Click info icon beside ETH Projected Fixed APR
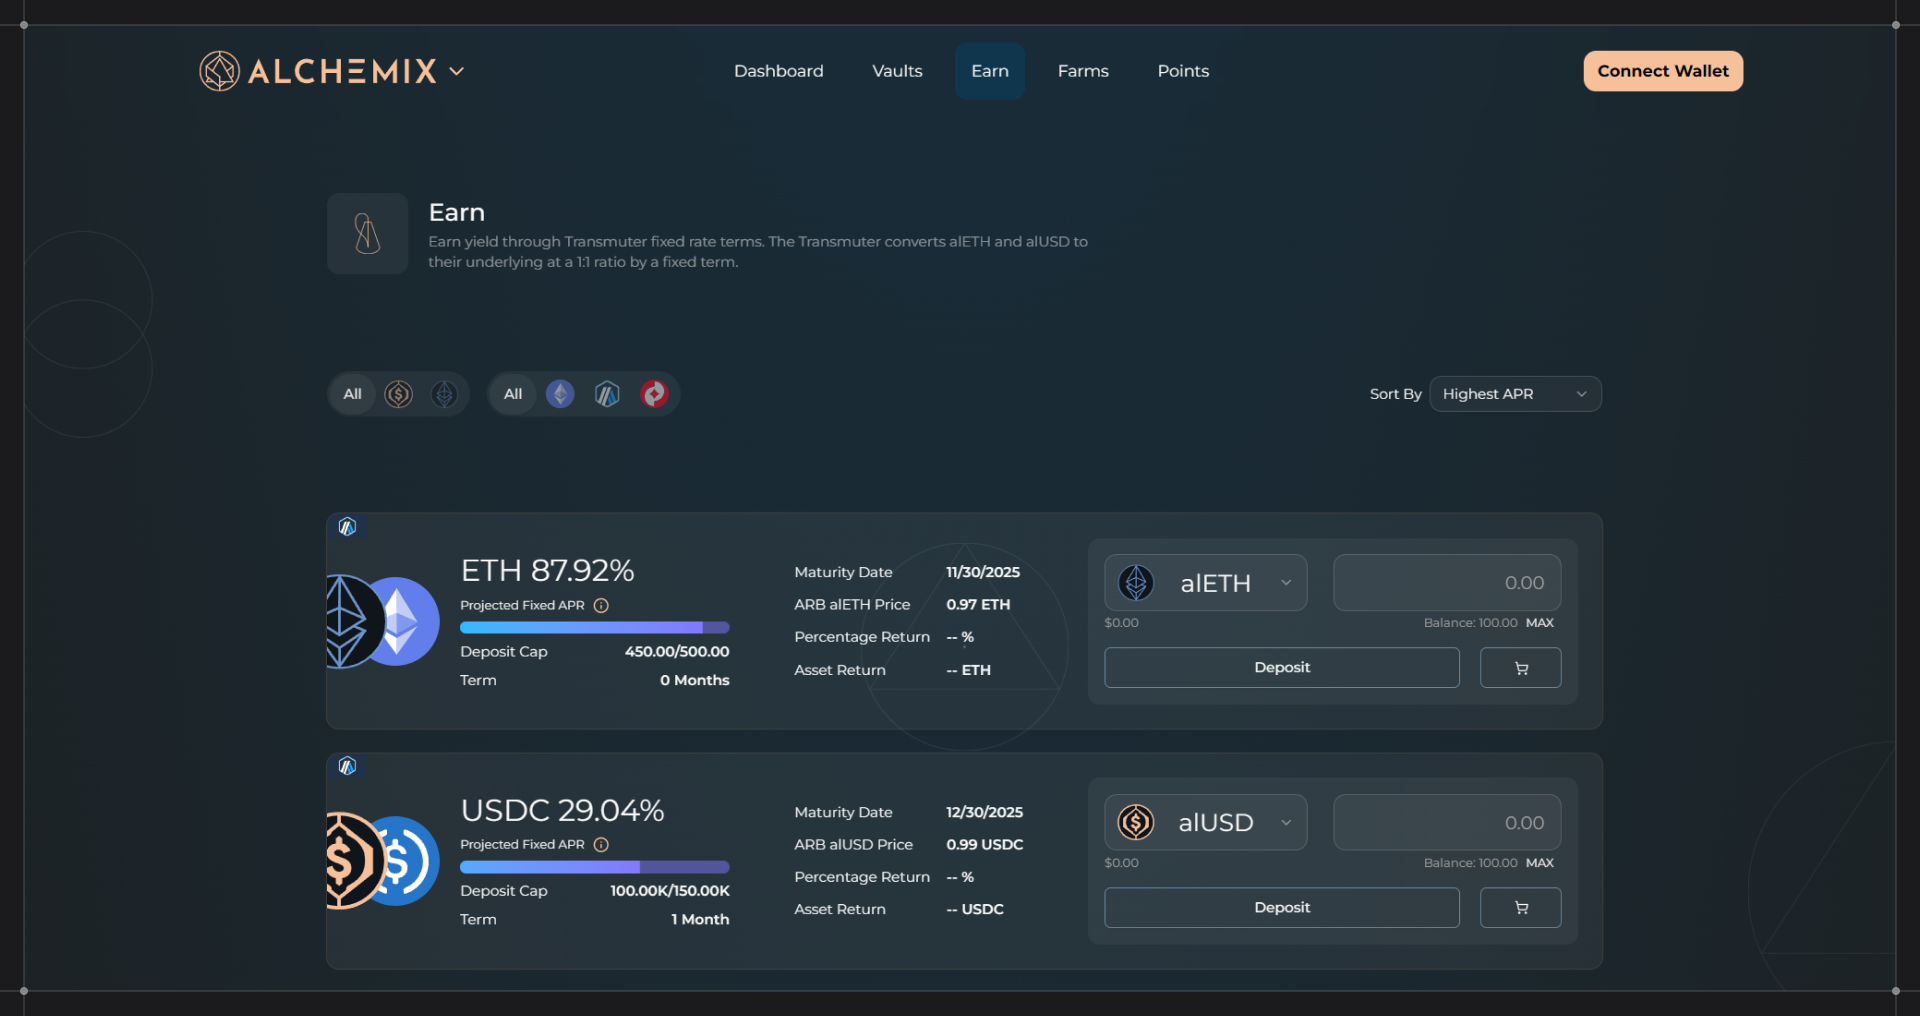Screen dimensions: 1920x1016 point(601,606)
